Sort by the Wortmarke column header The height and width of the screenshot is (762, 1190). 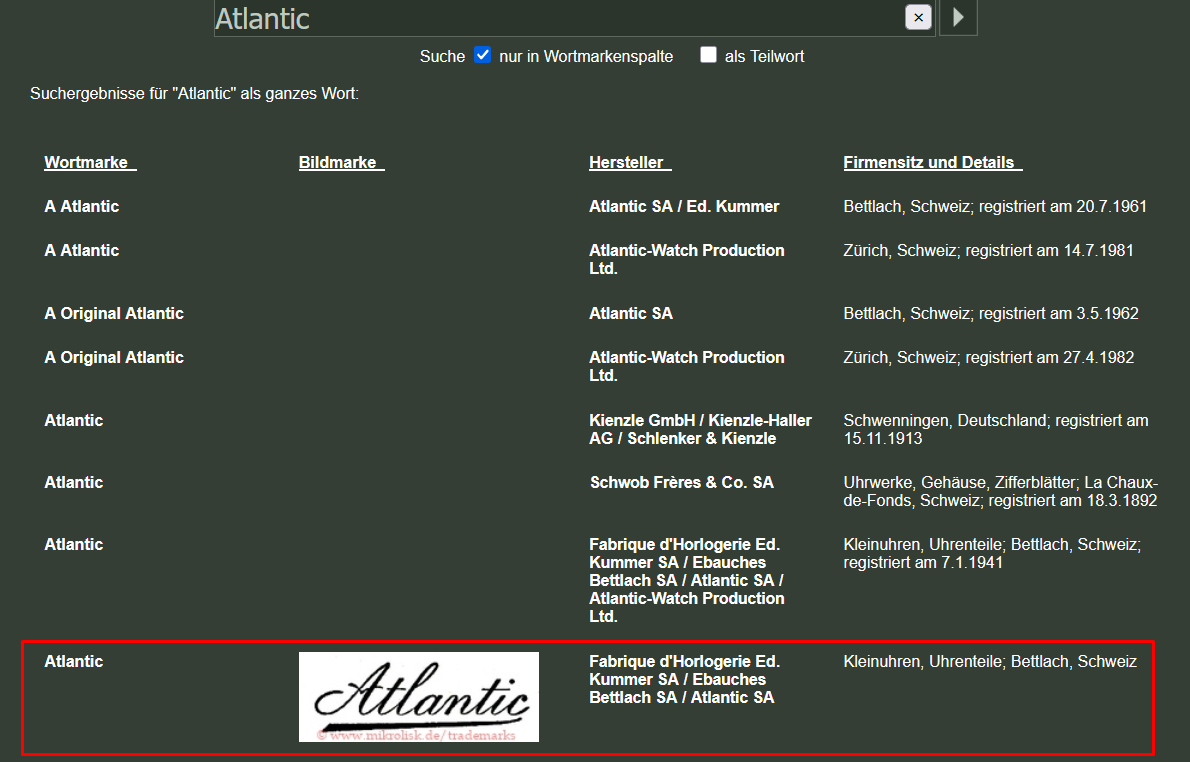pyautogui.click(x=90, y=162)
